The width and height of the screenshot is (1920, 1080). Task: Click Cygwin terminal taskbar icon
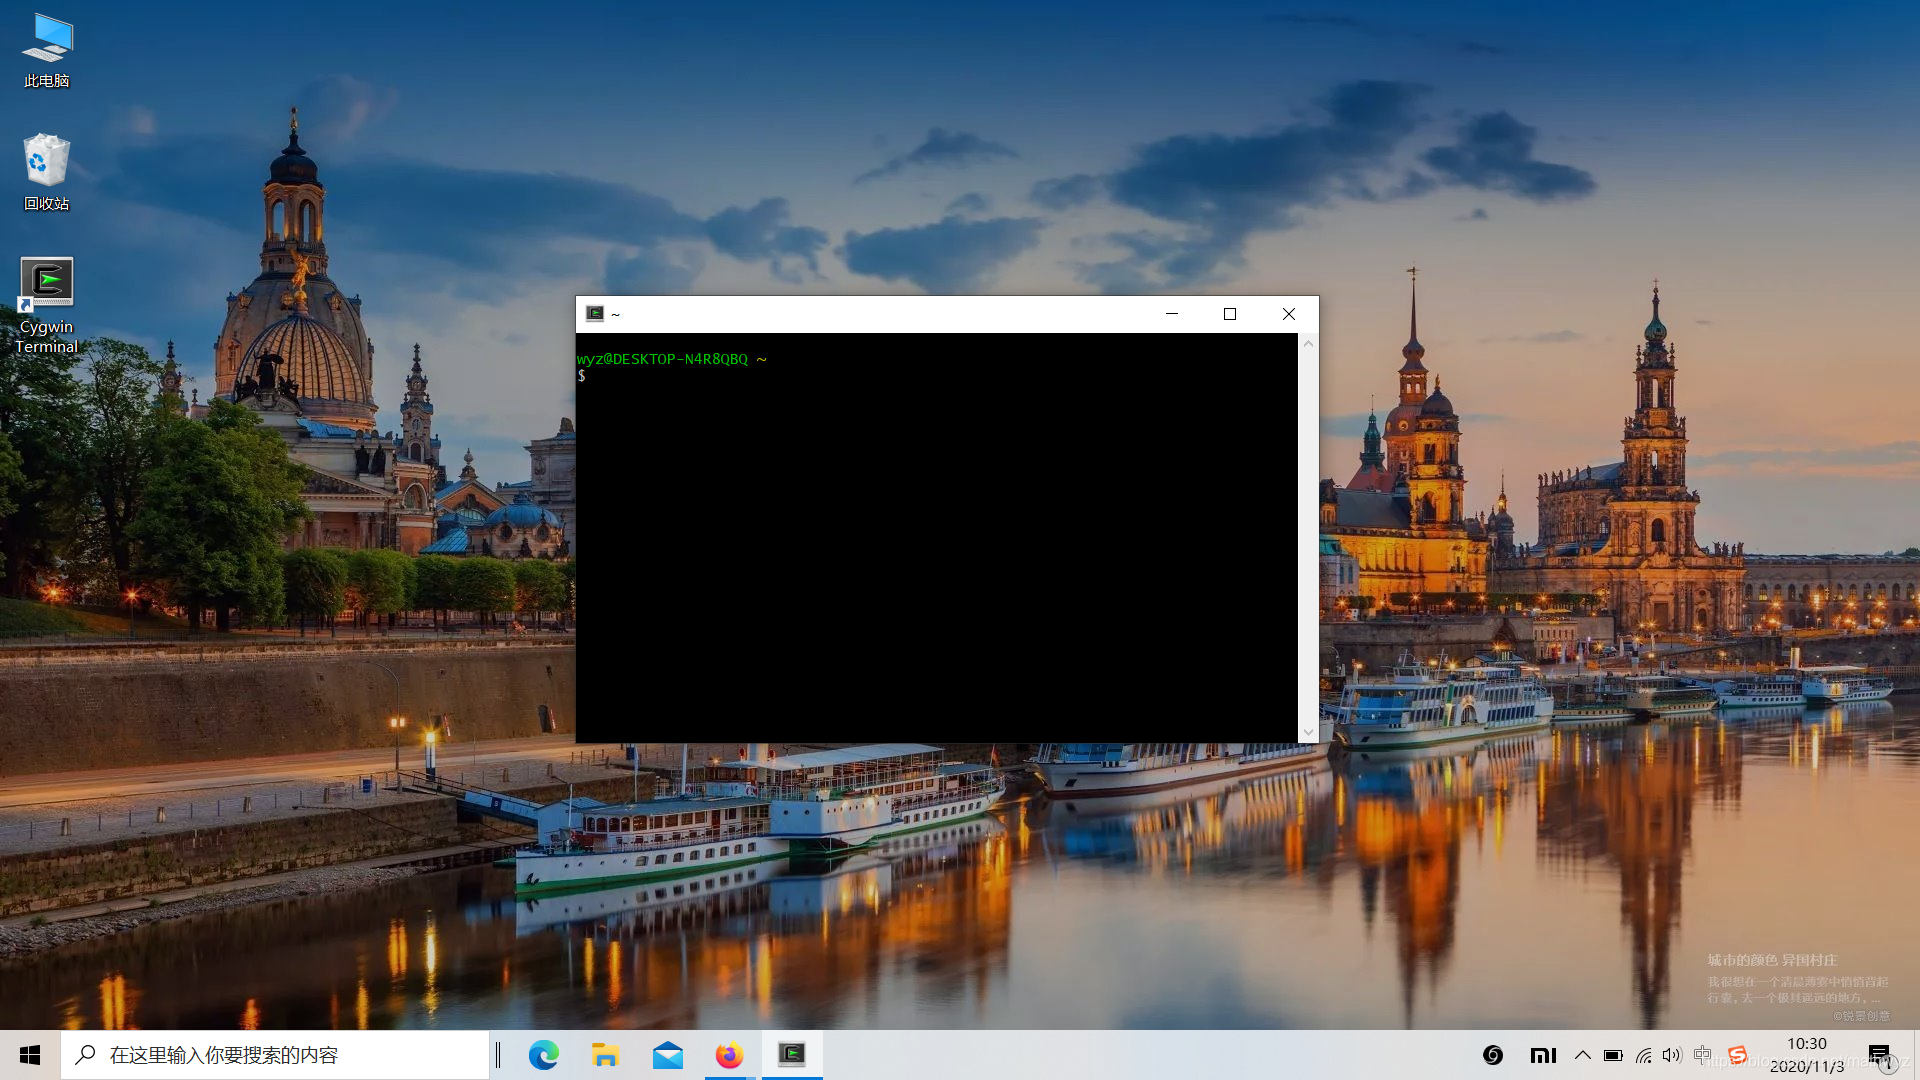(792, 1055)
